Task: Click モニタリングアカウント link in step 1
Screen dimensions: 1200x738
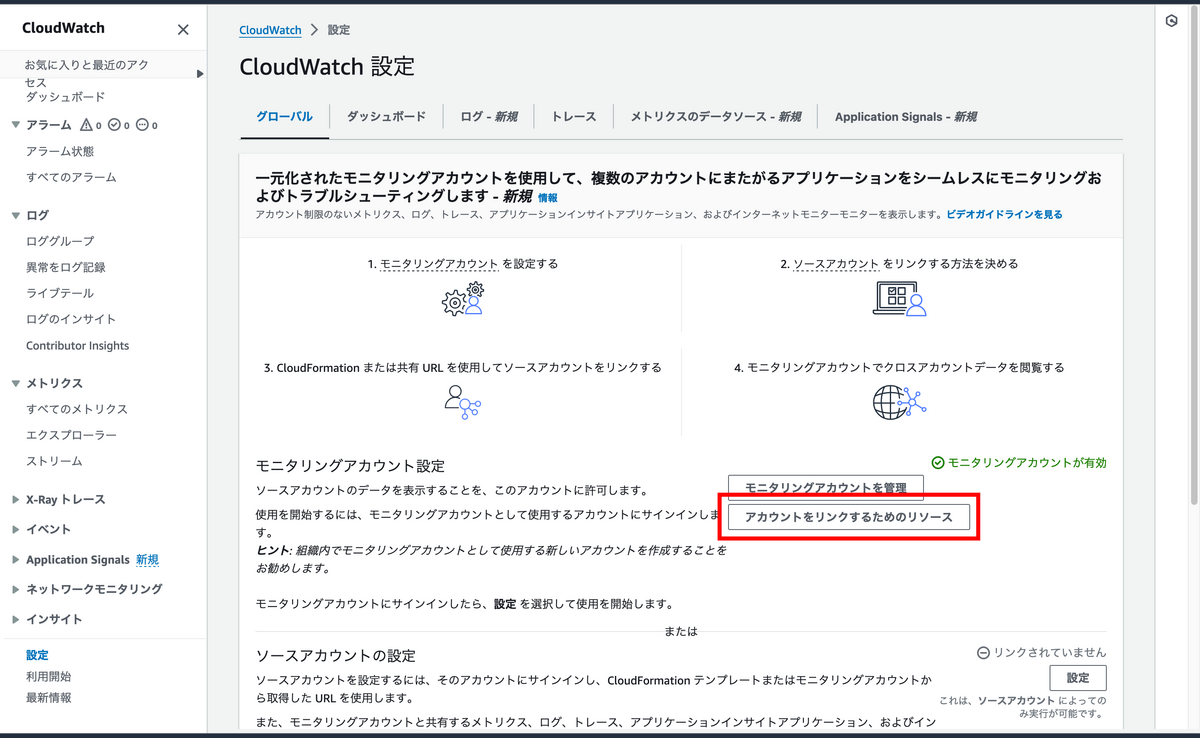Action: click(439, 264)
